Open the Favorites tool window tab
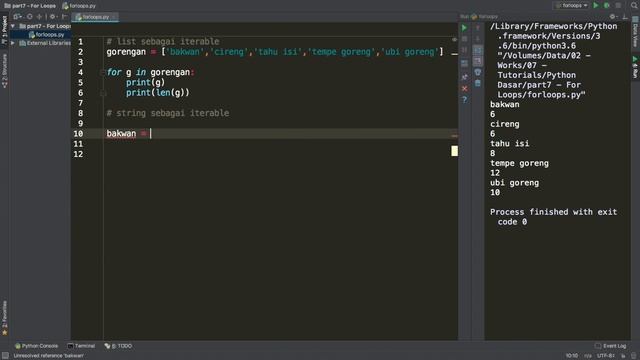 pos(4,318)
